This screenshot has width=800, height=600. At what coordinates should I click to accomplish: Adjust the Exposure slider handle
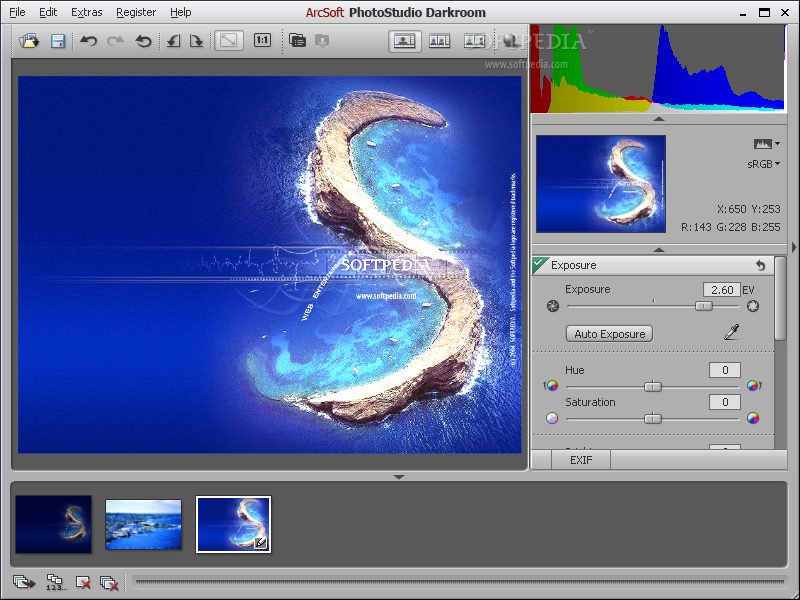704,306
